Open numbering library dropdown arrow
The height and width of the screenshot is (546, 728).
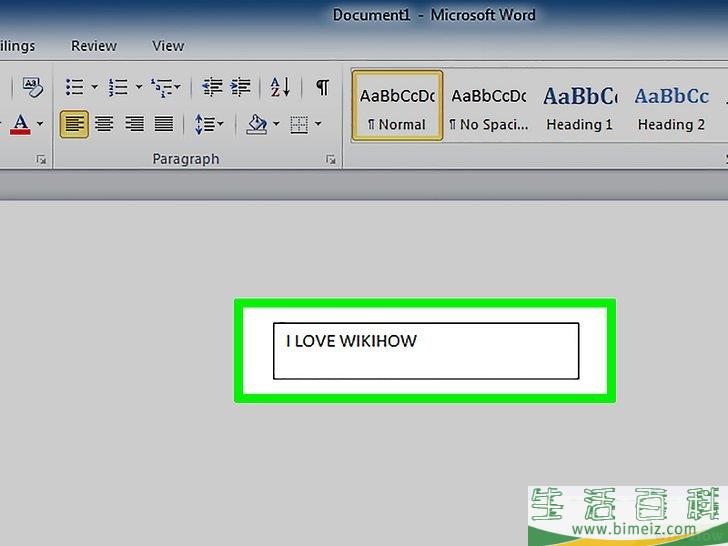[x=138, y=87]
